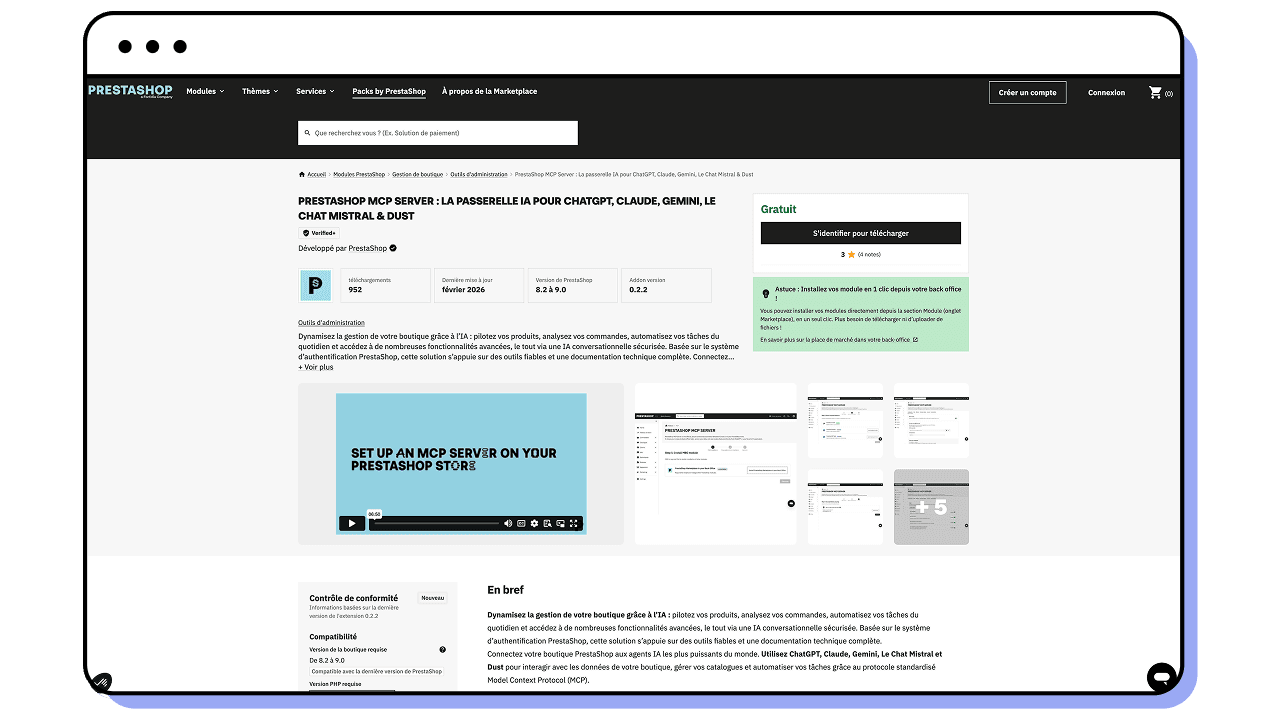Open video settings gear icon
The width and height of the screenshot is (1280, 720).
535,523
